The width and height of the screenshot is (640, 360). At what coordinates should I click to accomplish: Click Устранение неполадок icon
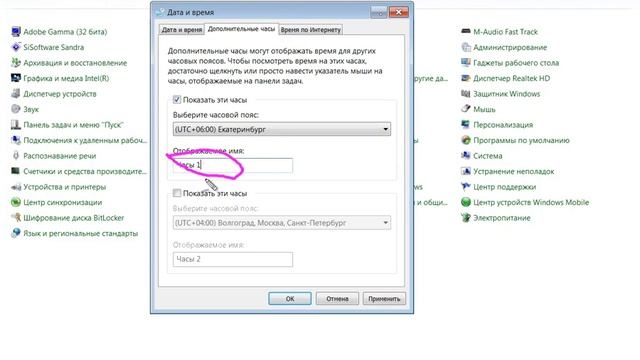466,171
